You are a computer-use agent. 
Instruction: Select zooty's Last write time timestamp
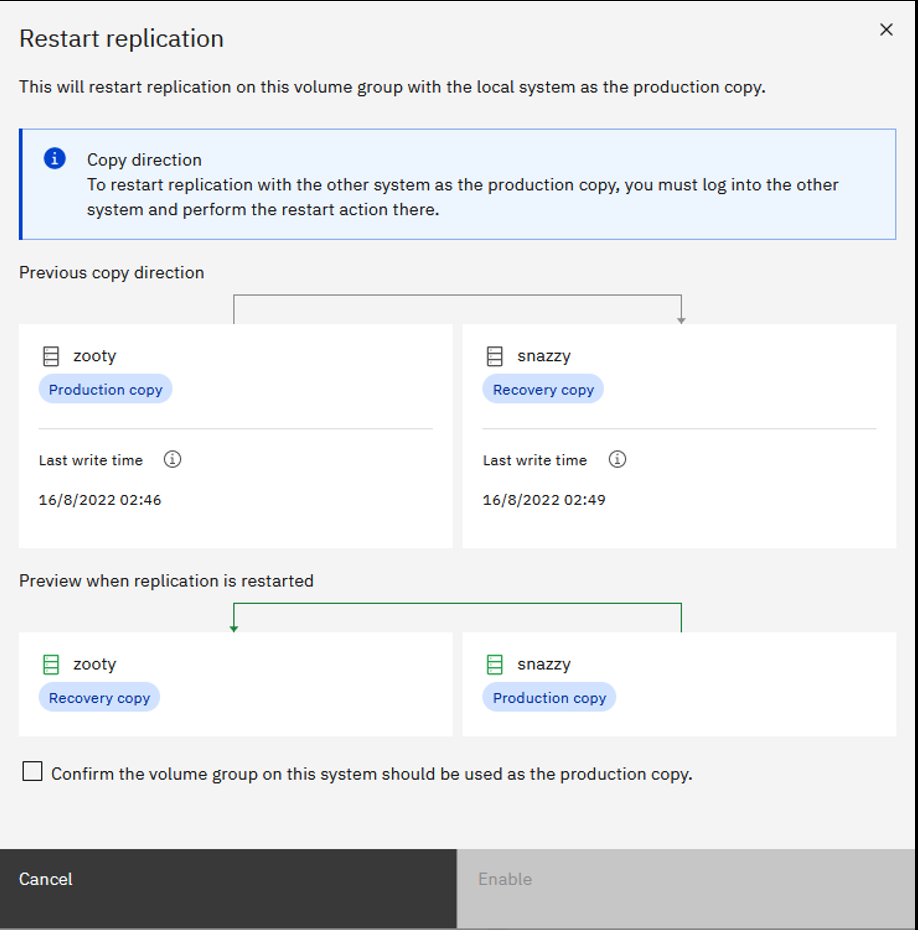coord(99,499)
